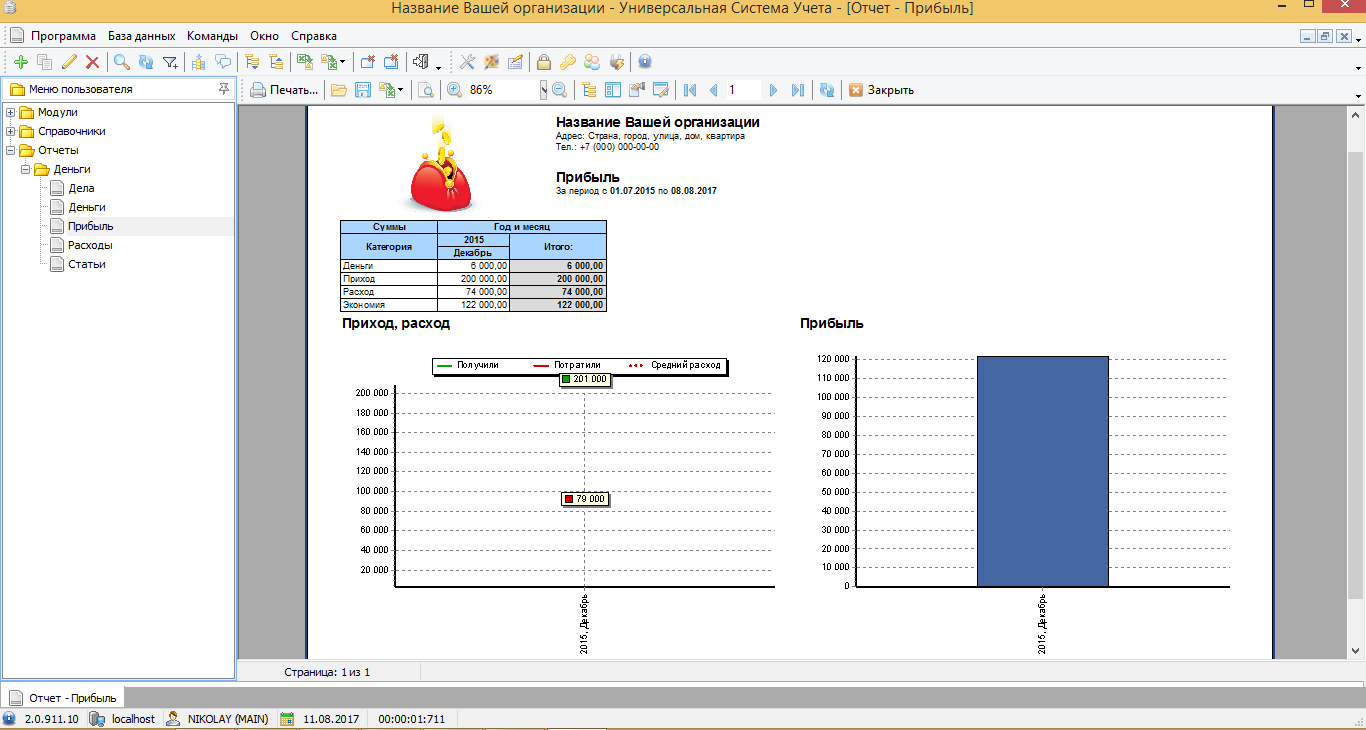Click the Users icon in main toolbar
Viewport: 1366px width, 730px height.
coord(592,62)
